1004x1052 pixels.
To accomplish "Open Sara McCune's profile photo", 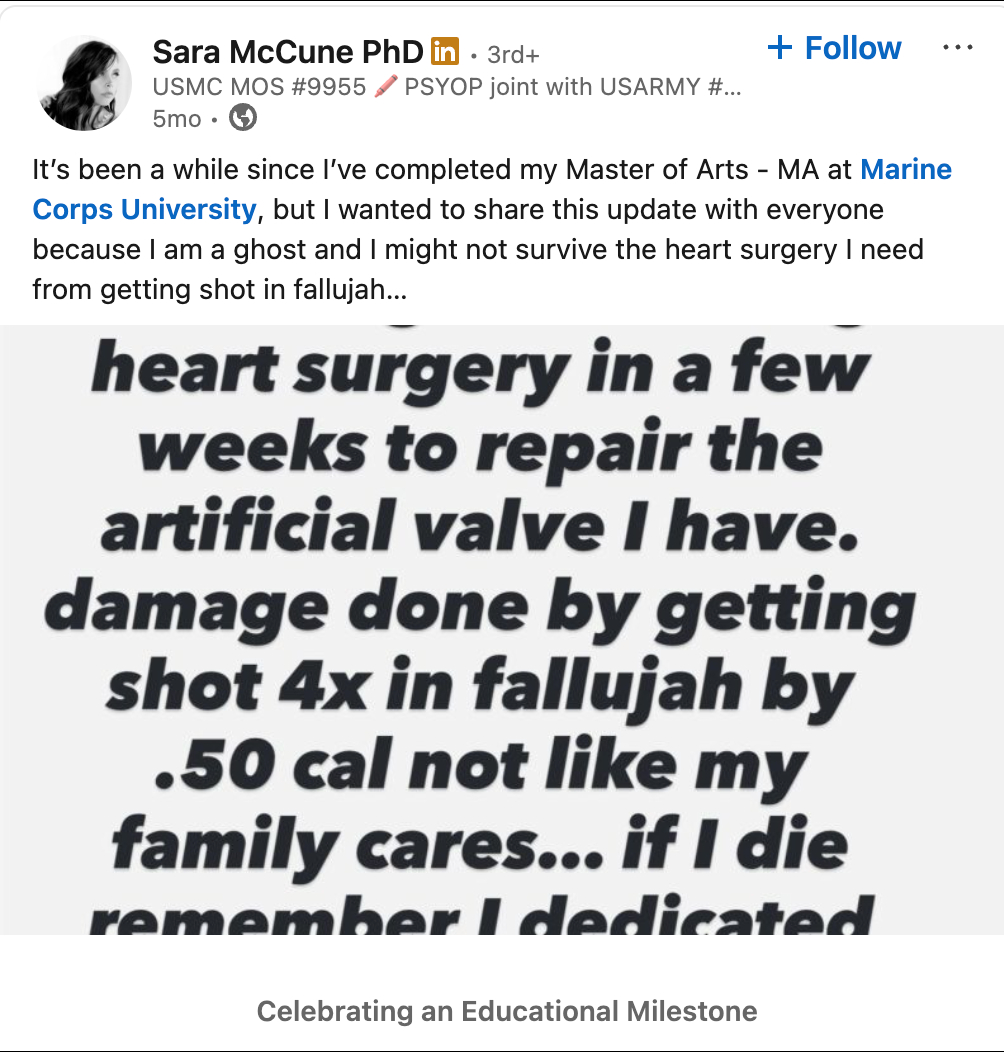I will 85,84.
